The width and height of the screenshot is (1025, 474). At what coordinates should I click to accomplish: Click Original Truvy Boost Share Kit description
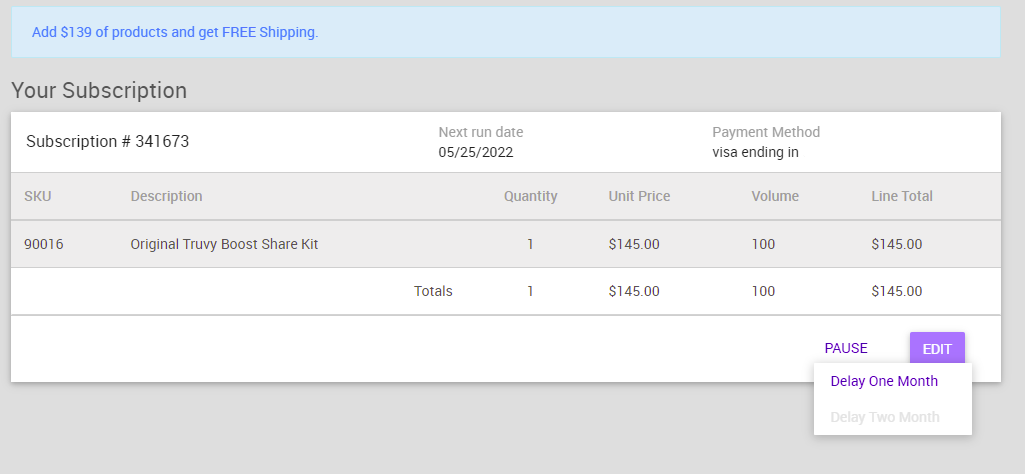[224, 245]
